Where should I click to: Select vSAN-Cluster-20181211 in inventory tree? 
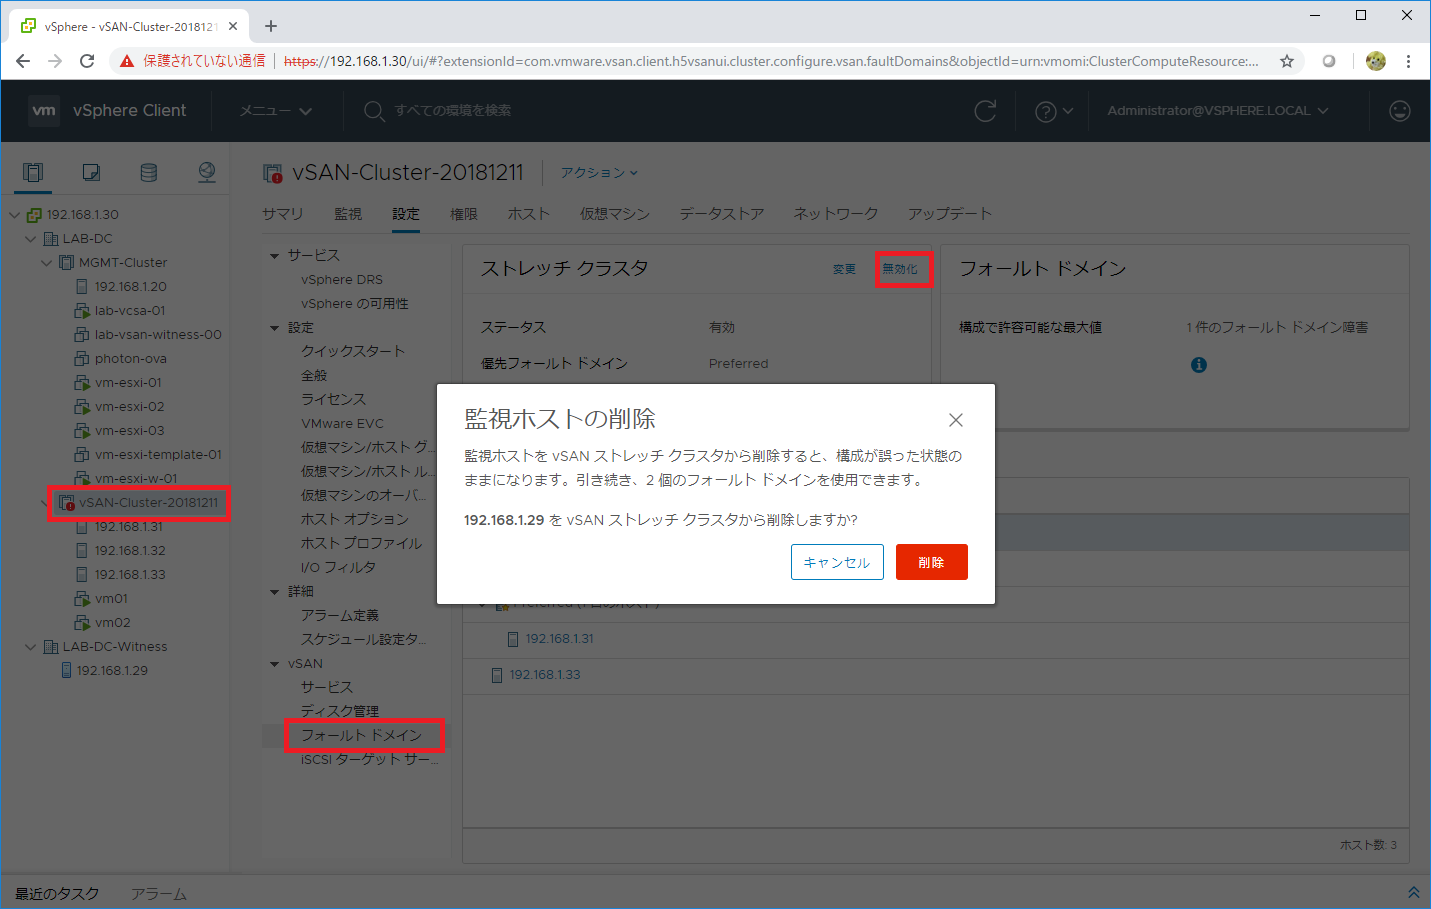pyautogui.click(x=148, y=502)
